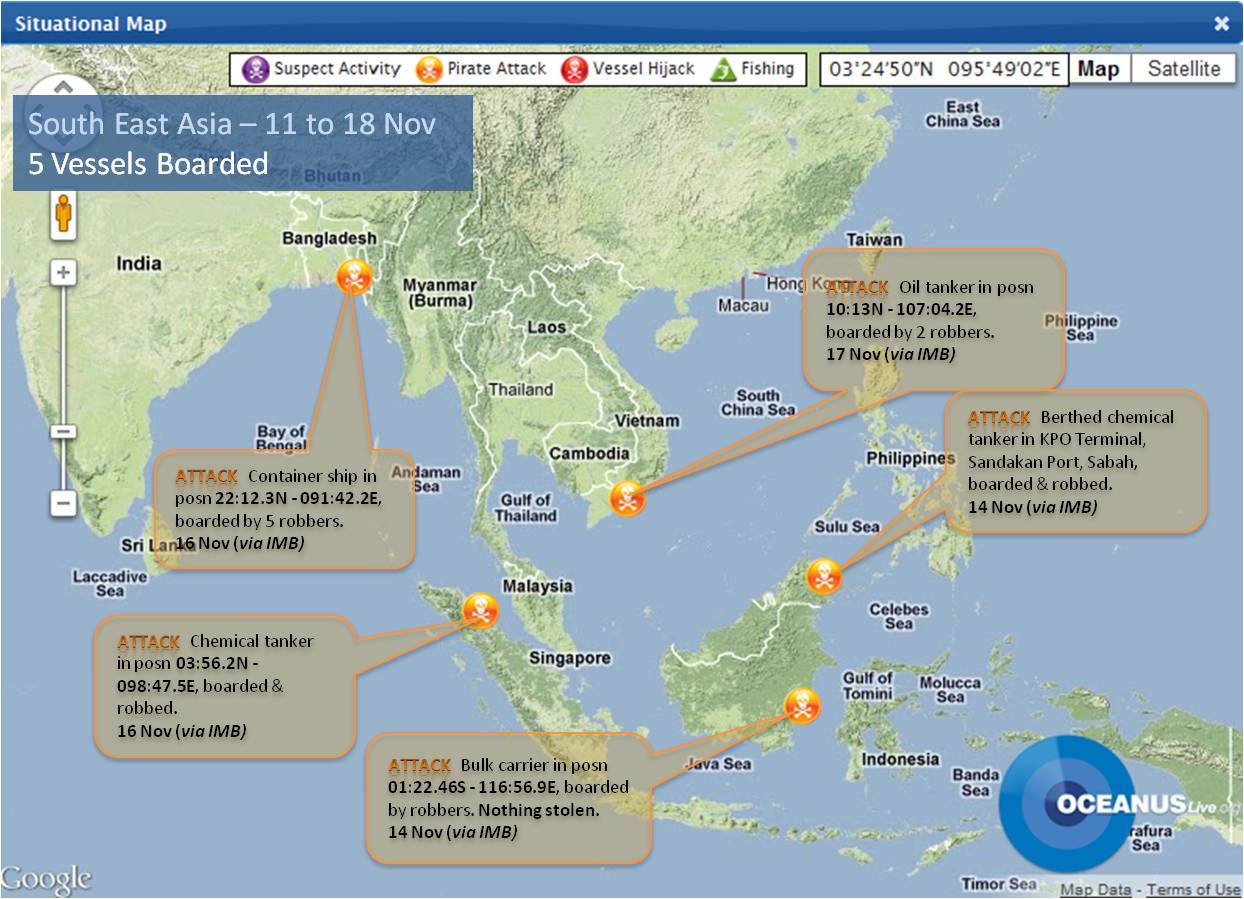
Task: Click the pirate attack marker off southern Vietnam
Action: [627, 498]
